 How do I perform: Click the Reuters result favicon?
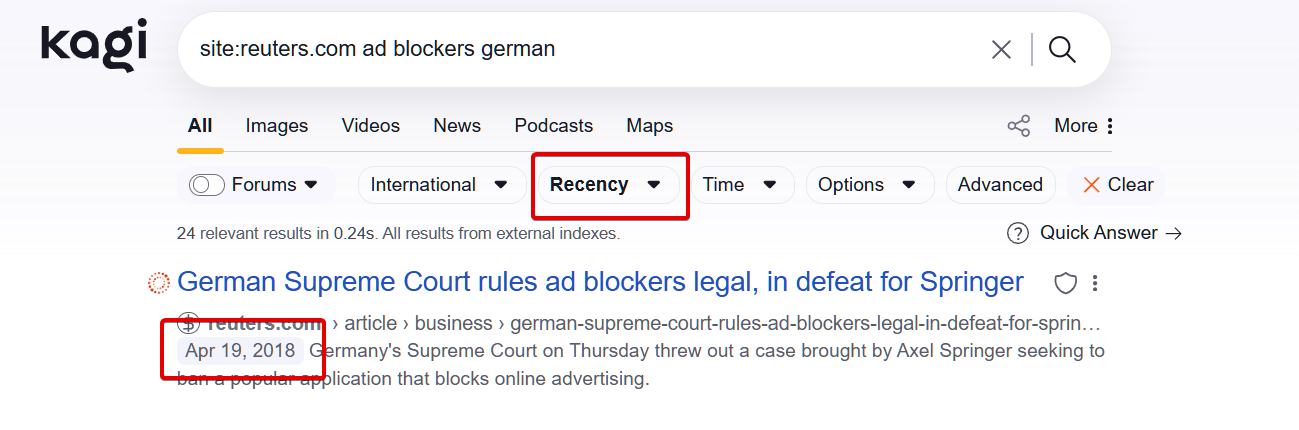(159, 284)
